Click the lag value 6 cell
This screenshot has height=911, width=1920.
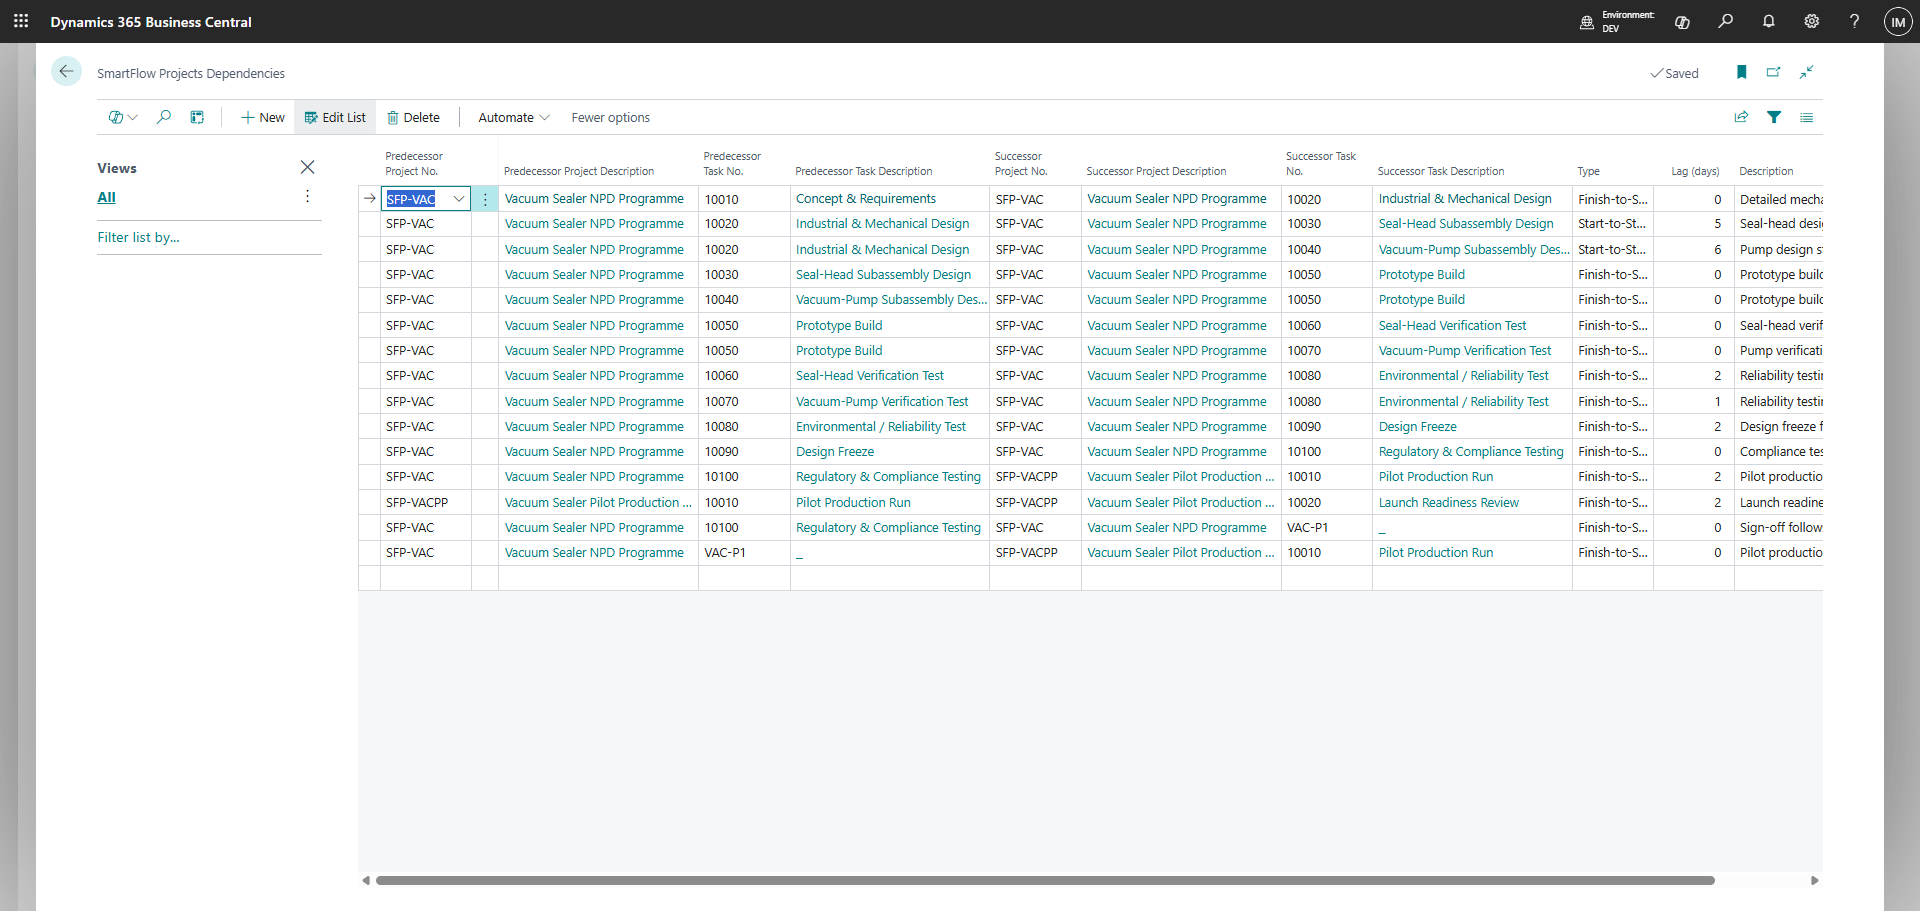pos(1693,249)
